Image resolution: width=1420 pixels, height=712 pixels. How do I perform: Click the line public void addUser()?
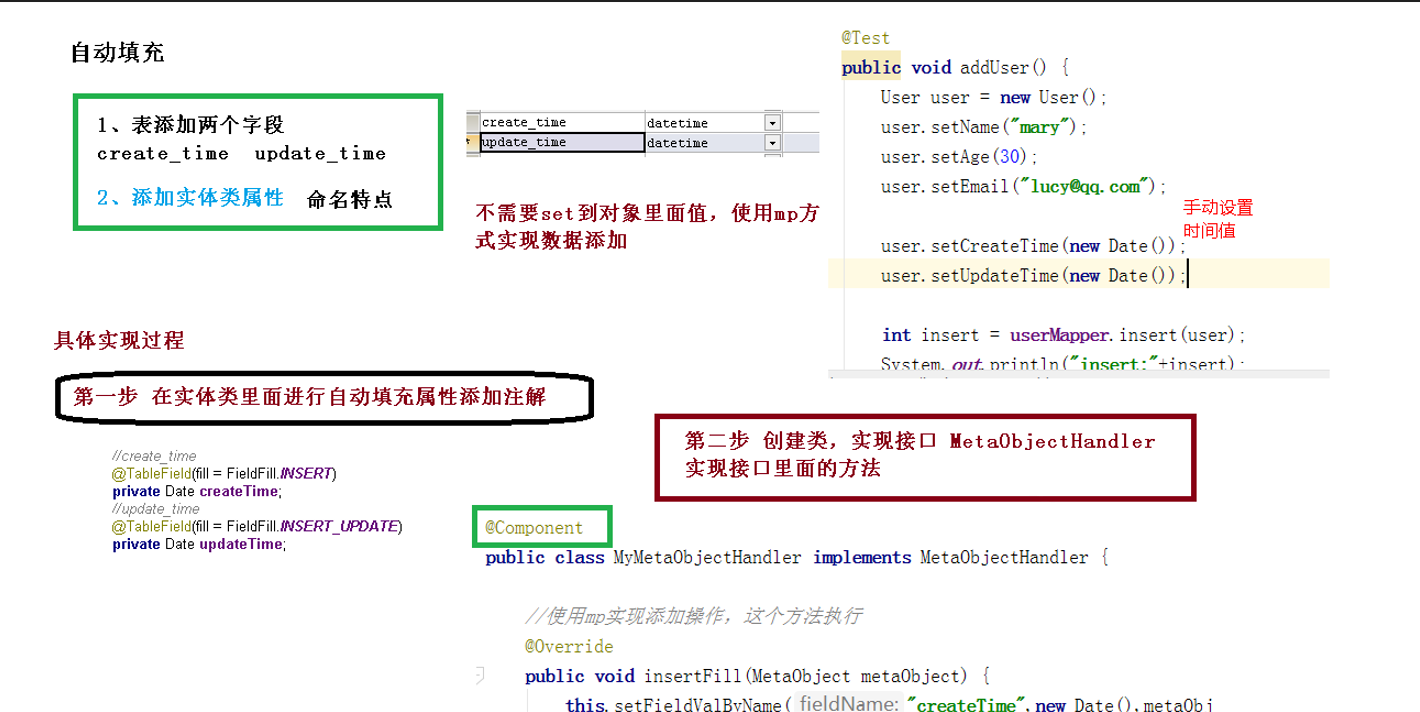click(956, 68)
